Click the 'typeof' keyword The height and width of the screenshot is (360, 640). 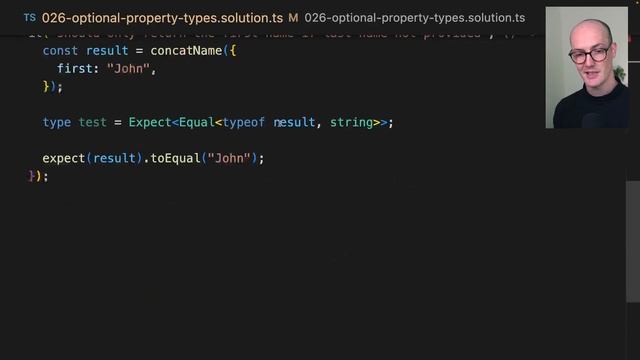[x=244, y=122]
